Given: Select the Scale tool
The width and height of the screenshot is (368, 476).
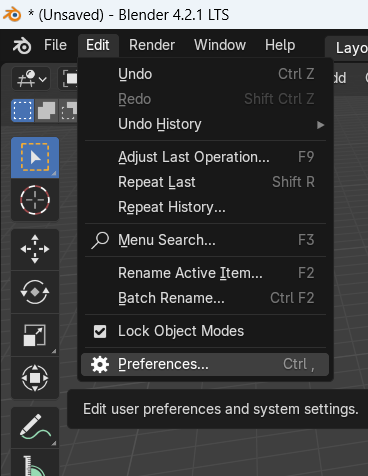Looking at the screenshot, I should pyautogui.click(x=35, y=335).
